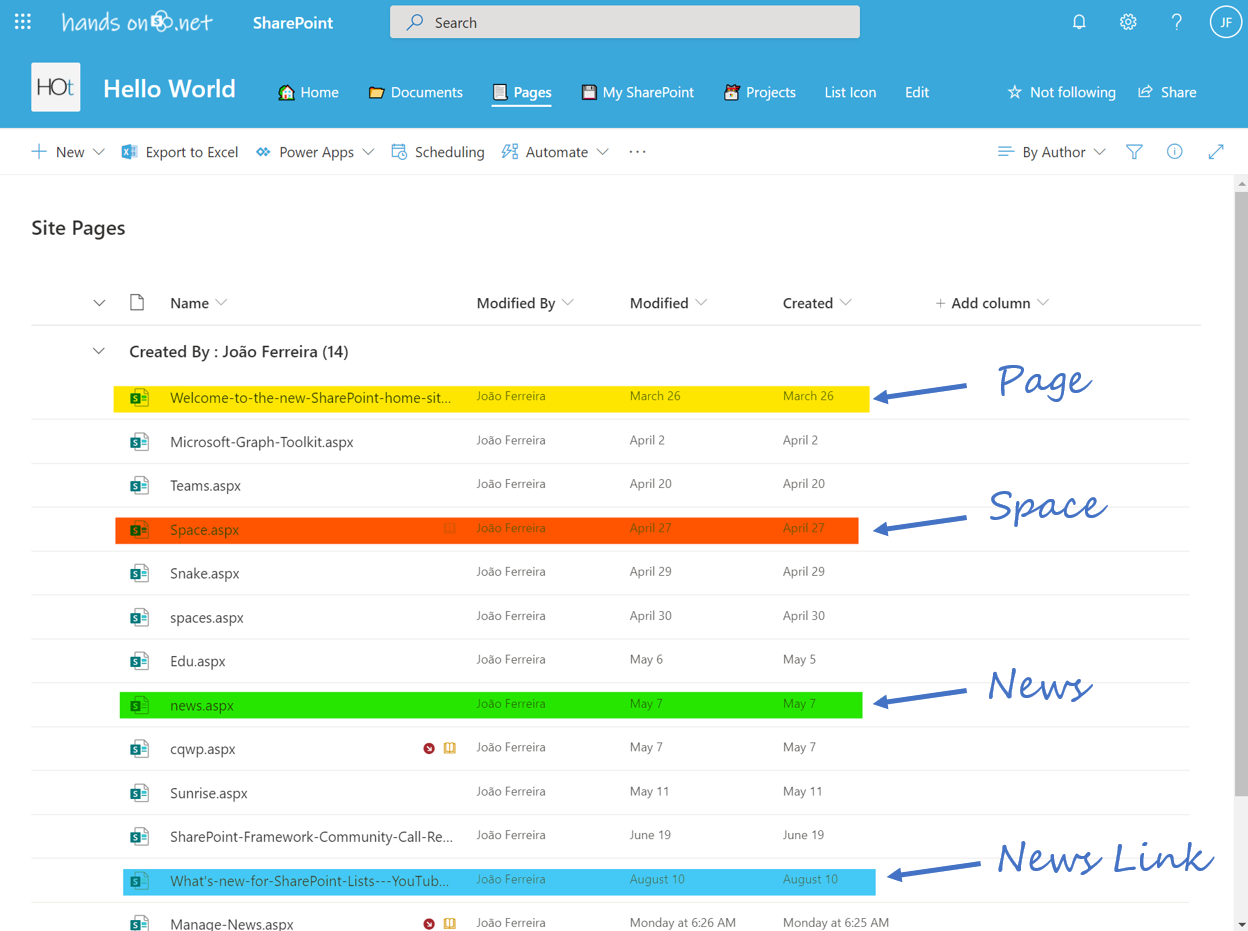Click the Export to Excel icon

[129, 151]
